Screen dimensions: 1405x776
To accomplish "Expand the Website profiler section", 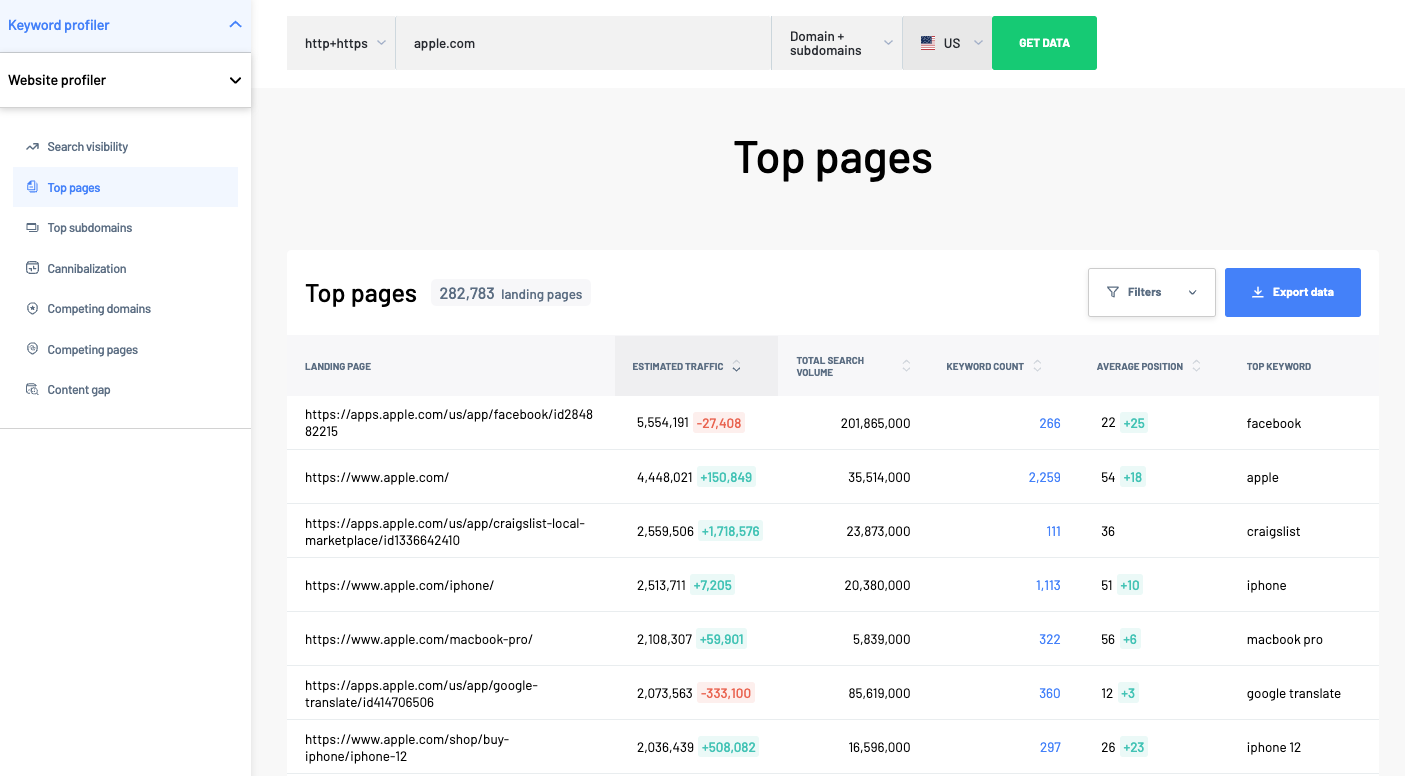I will point(235,79).
